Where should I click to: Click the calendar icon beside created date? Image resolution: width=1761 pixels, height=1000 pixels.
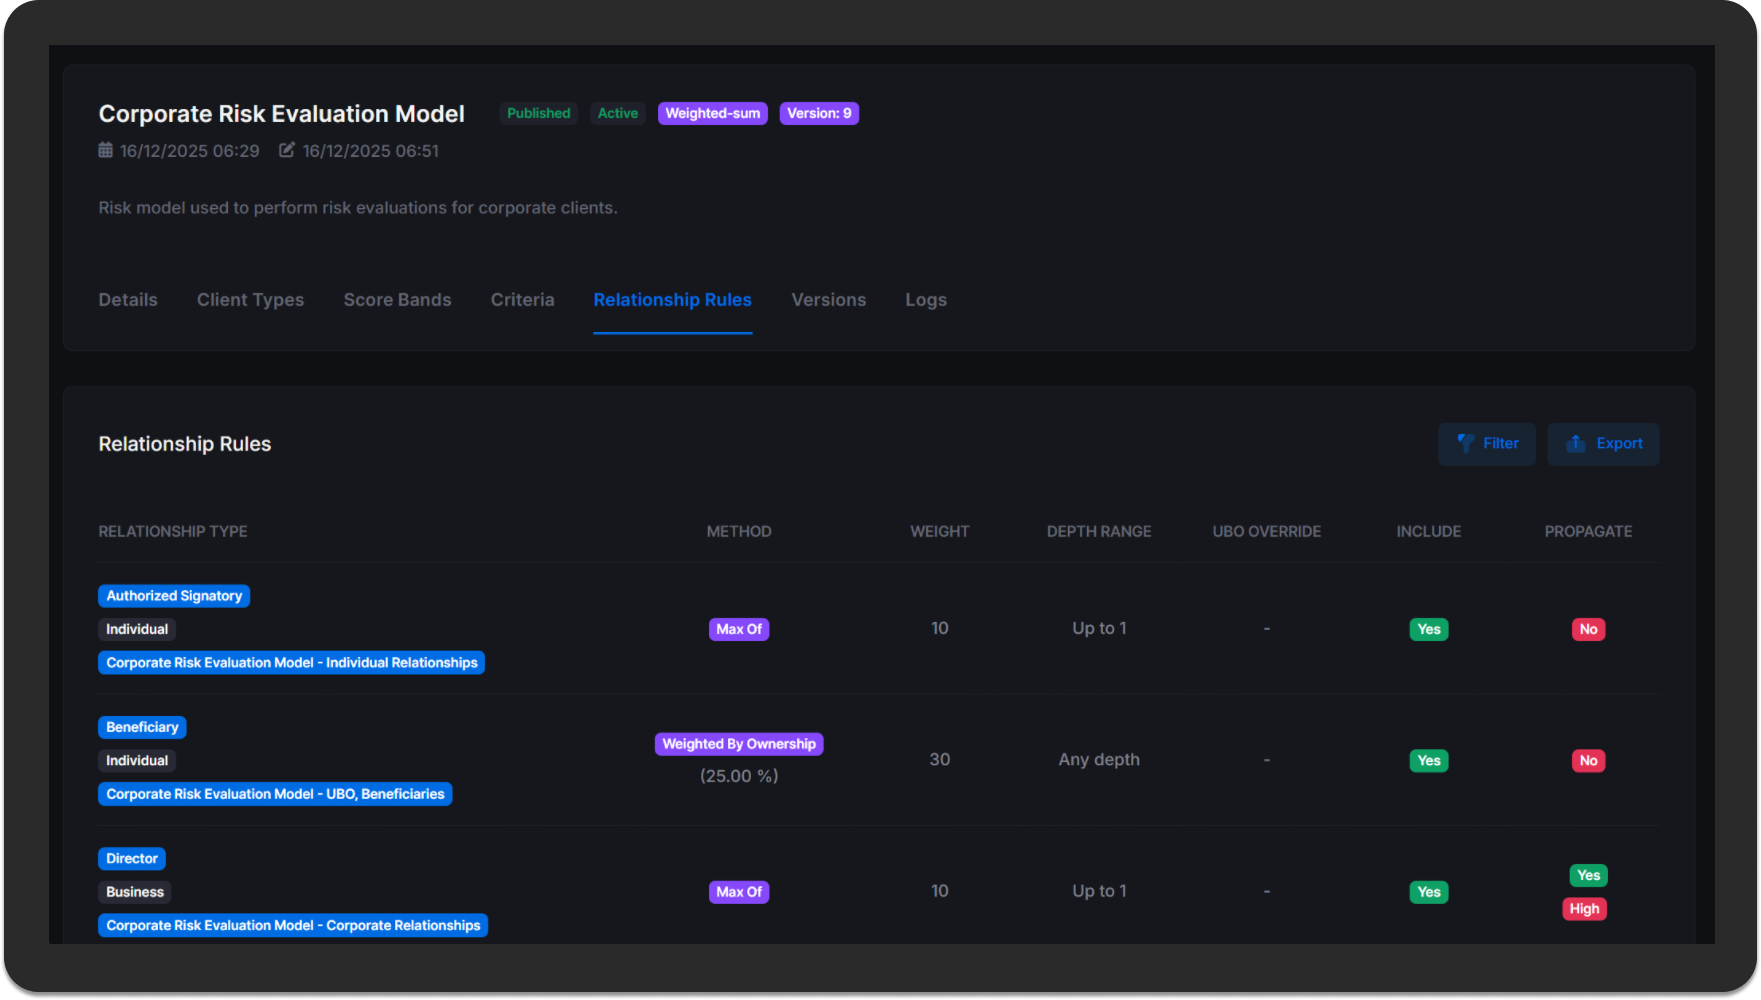106,150
